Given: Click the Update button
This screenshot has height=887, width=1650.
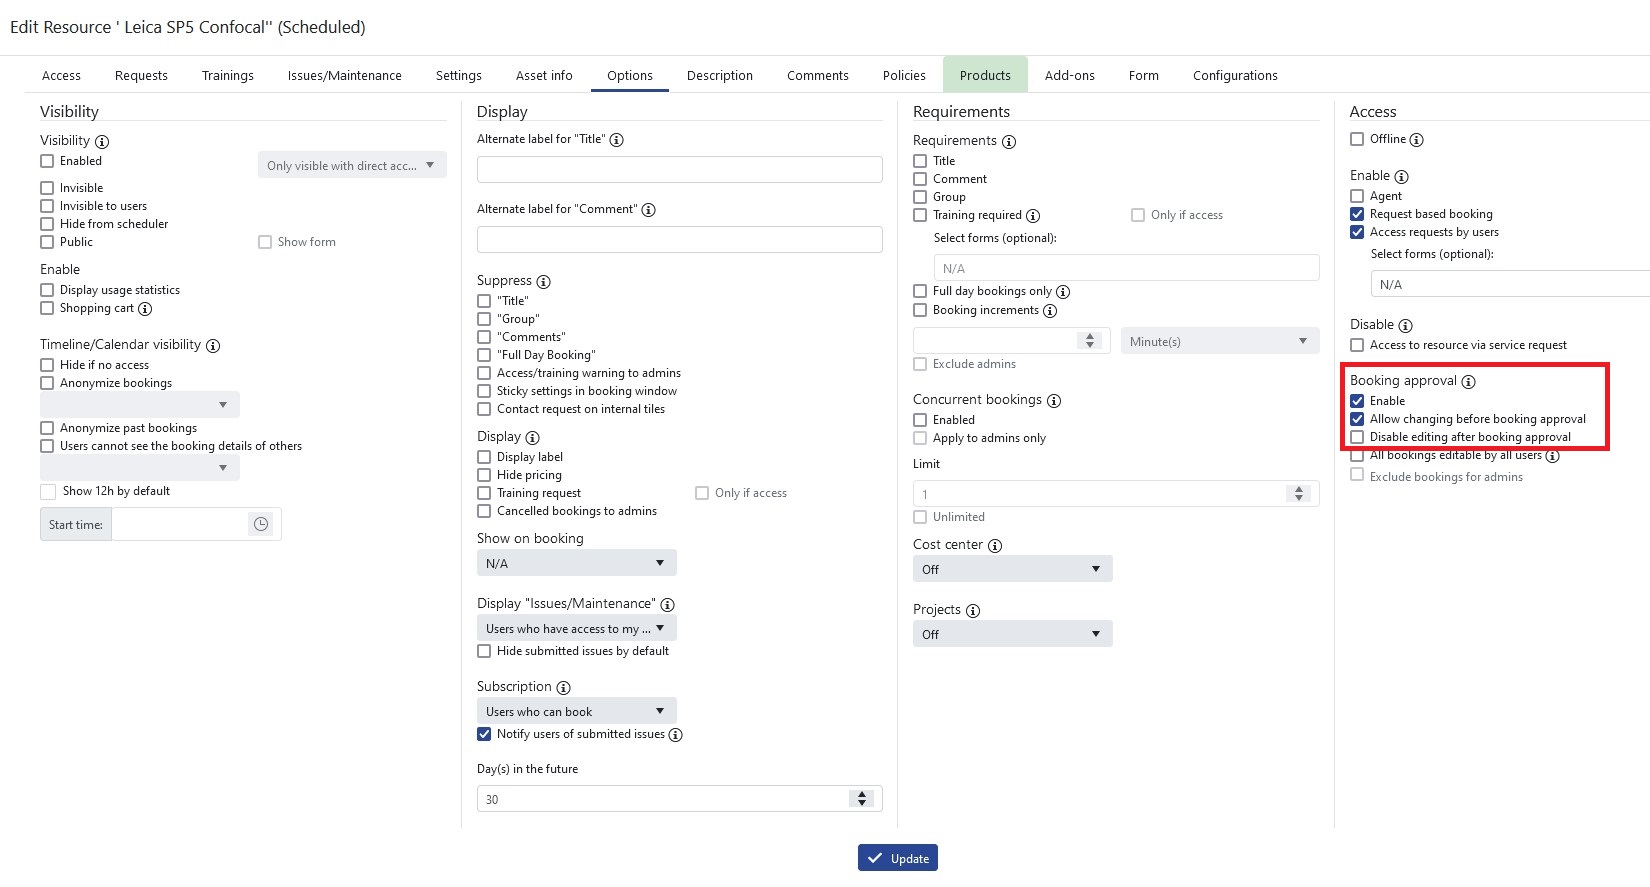Looking at the screenshot, I should point(897,858).
